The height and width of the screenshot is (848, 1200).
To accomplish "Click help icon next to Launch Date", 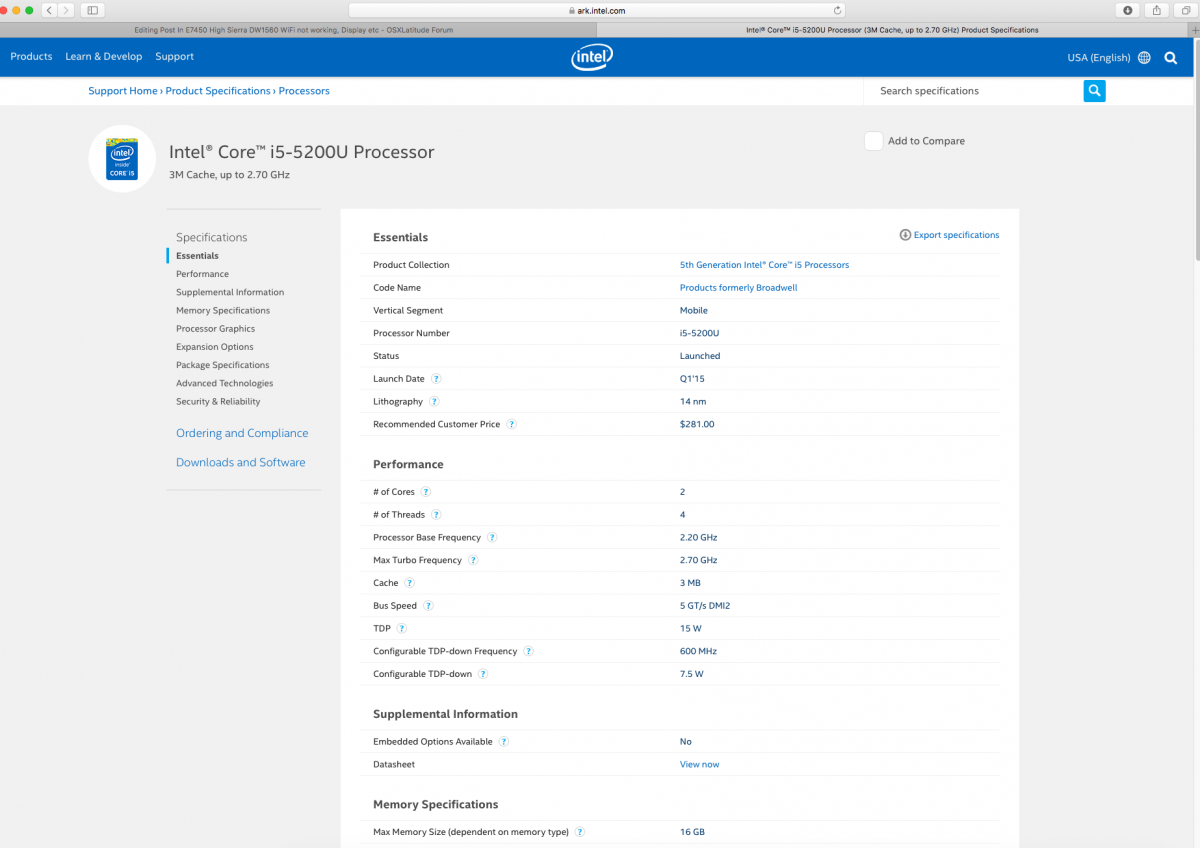I will [436, 379].
